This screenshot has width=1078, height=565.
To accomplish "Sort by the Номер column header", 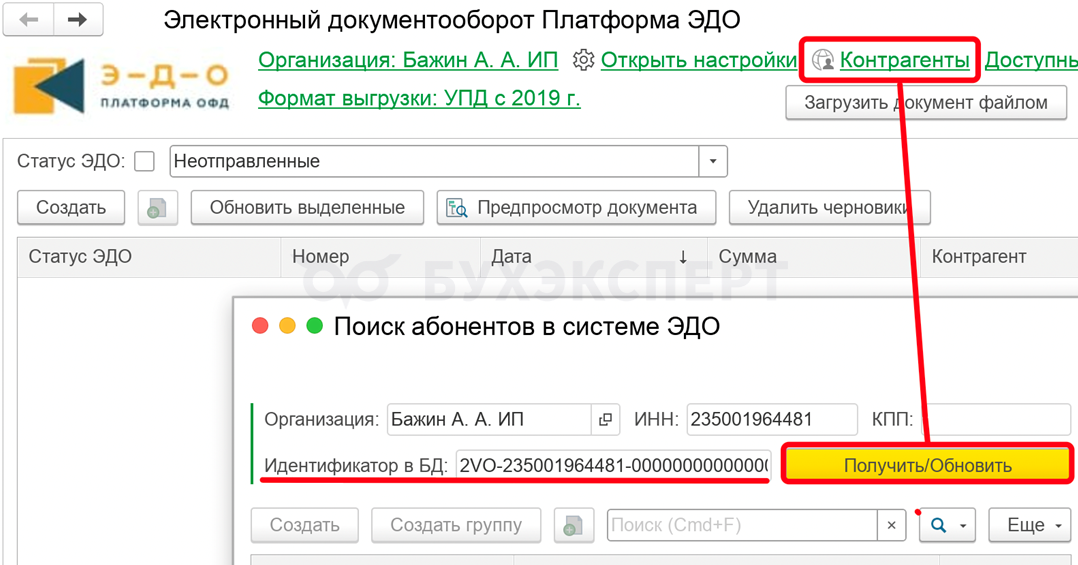I will point(380,257).
